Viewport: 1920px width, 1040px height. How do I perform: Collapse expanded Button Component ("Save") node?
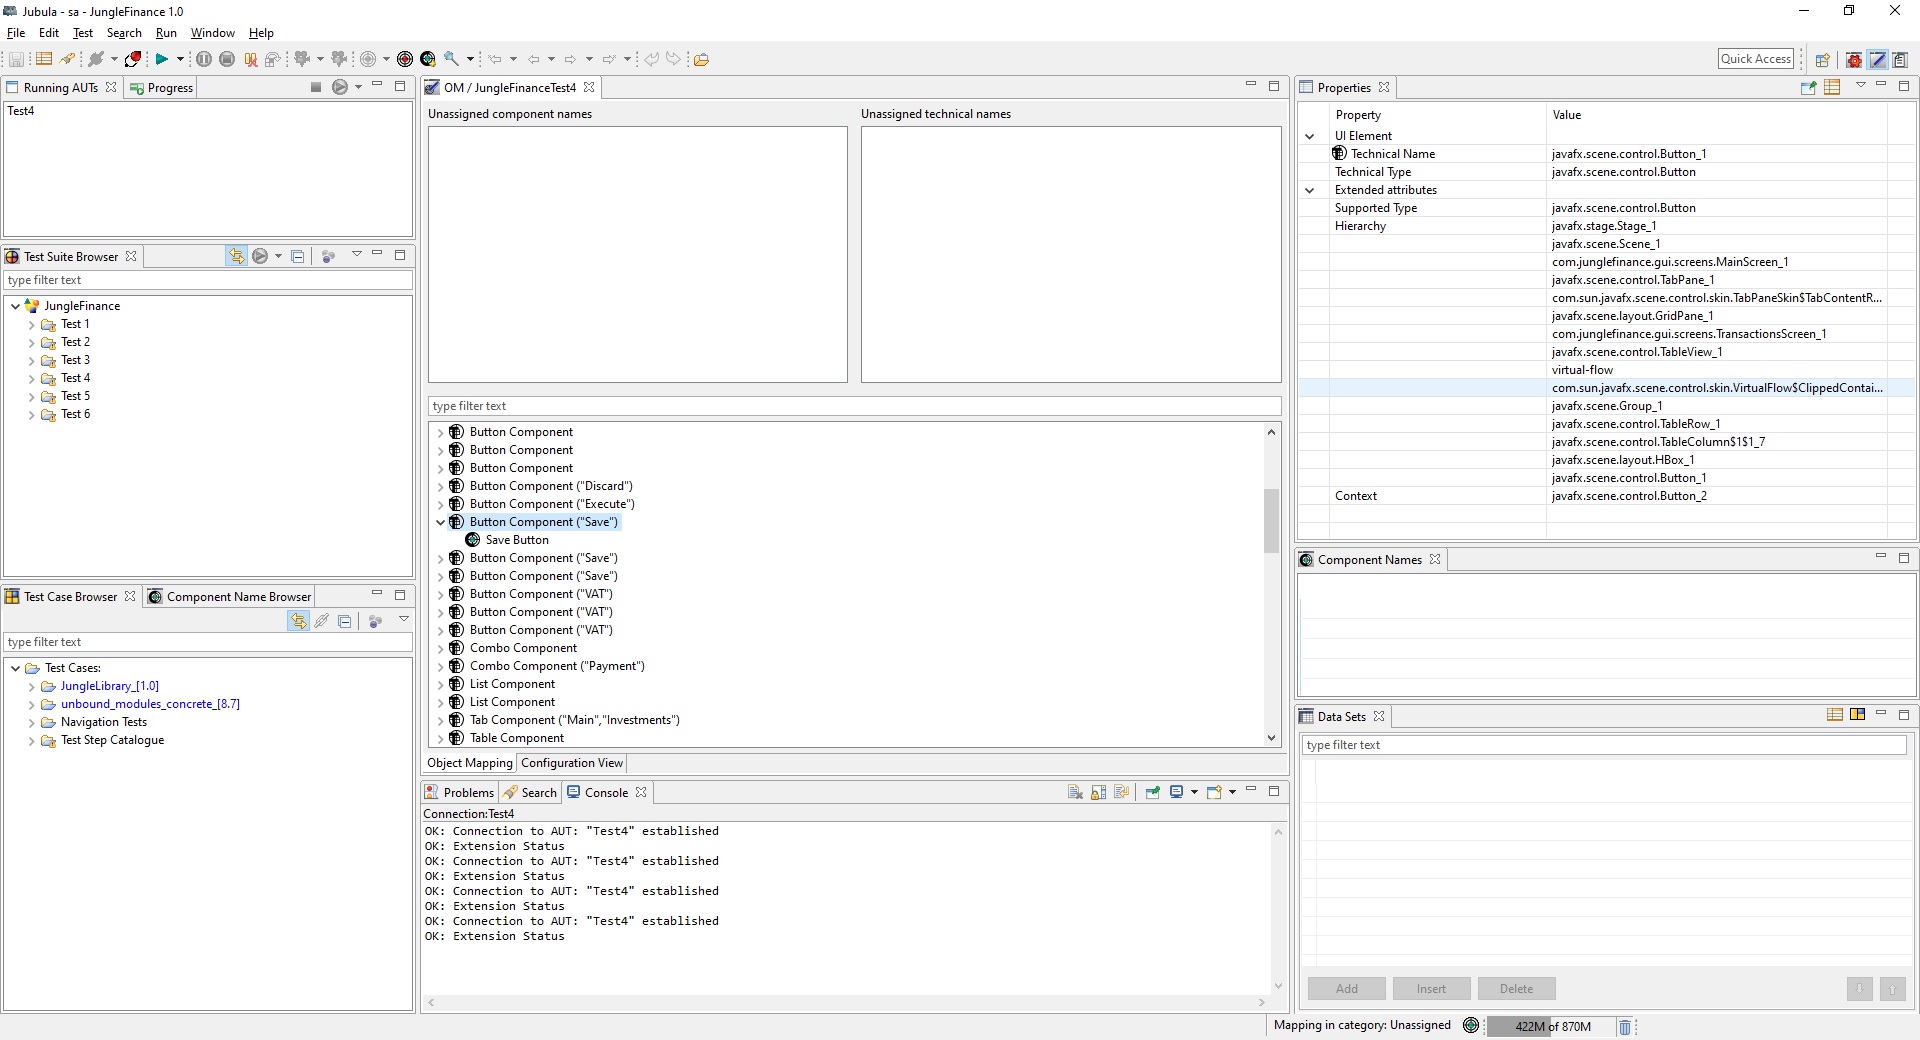tap(440, 522)
